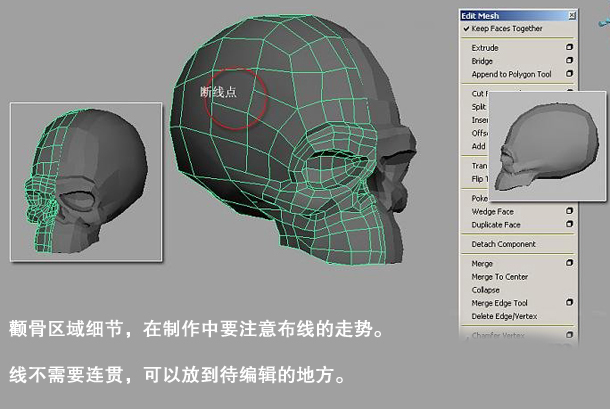This screenshot has width=610, height=409.
Task: Select Merge To Center
Action: [500, 277]
